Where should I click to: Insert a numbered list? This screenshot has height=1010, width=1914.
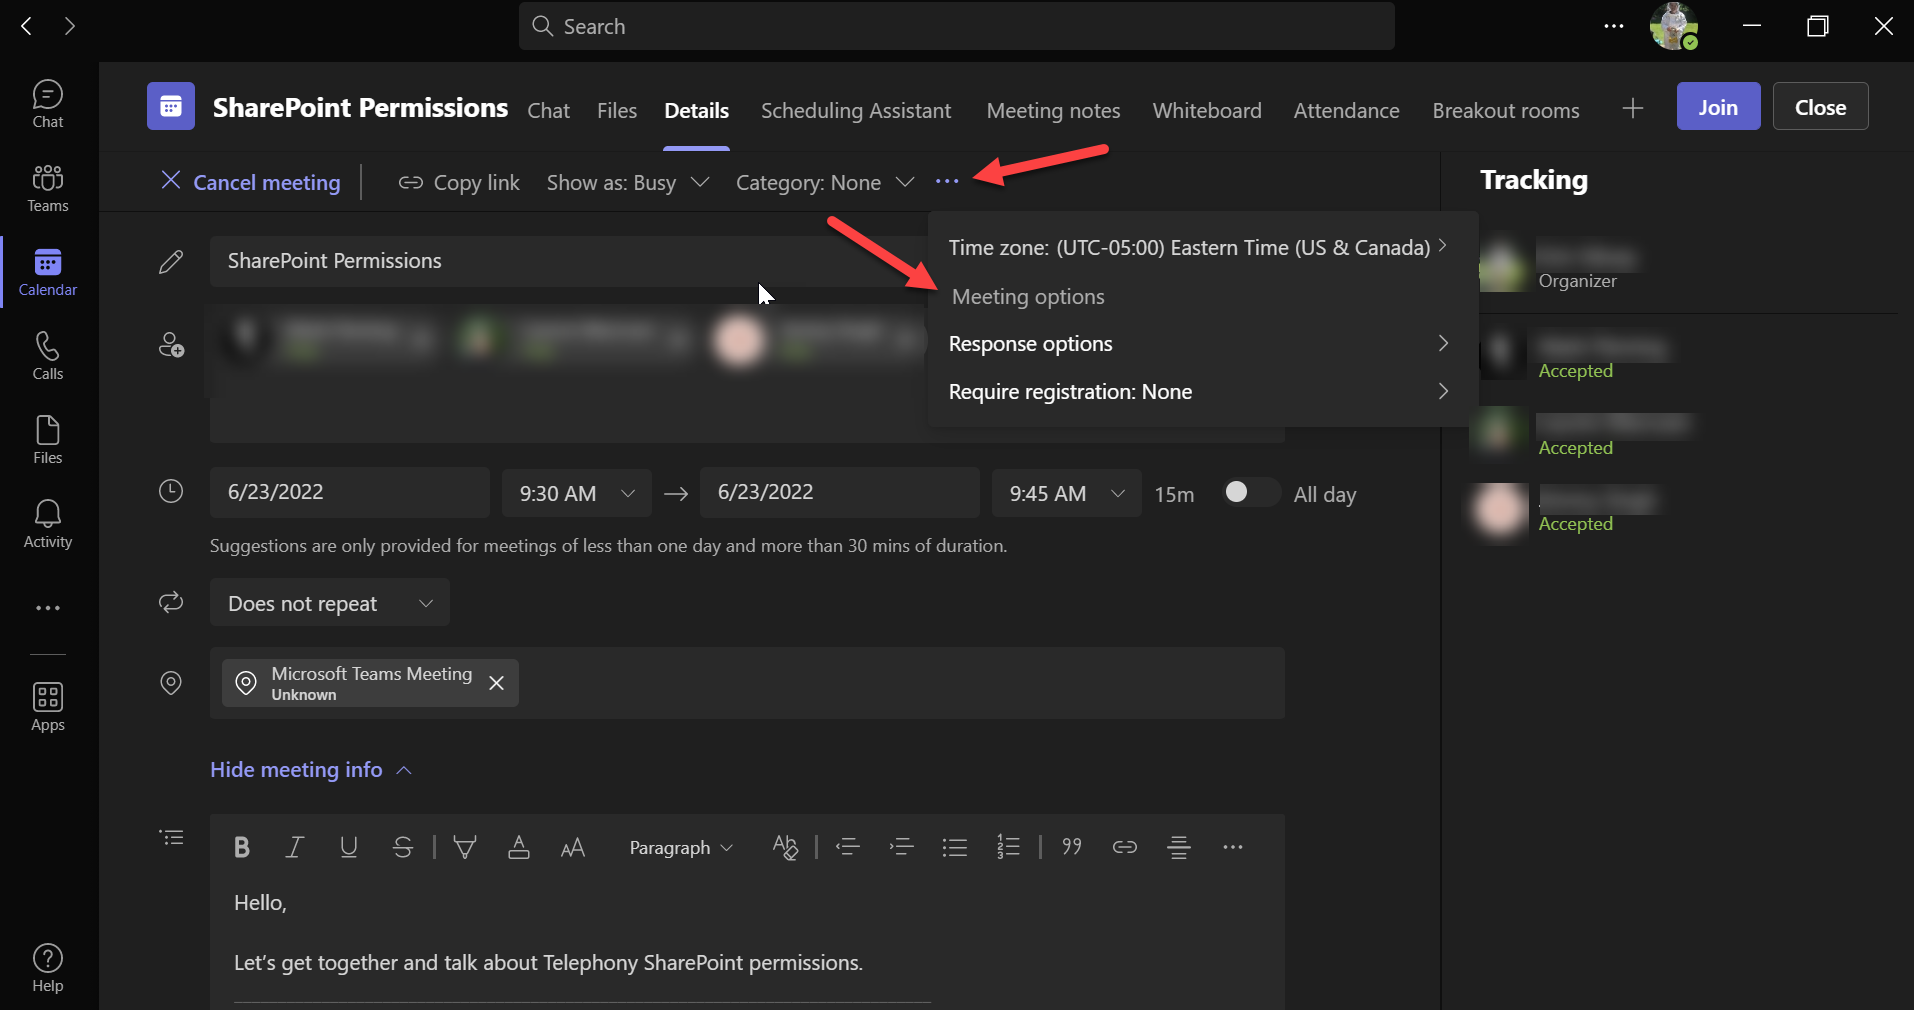click(1008, 848)
